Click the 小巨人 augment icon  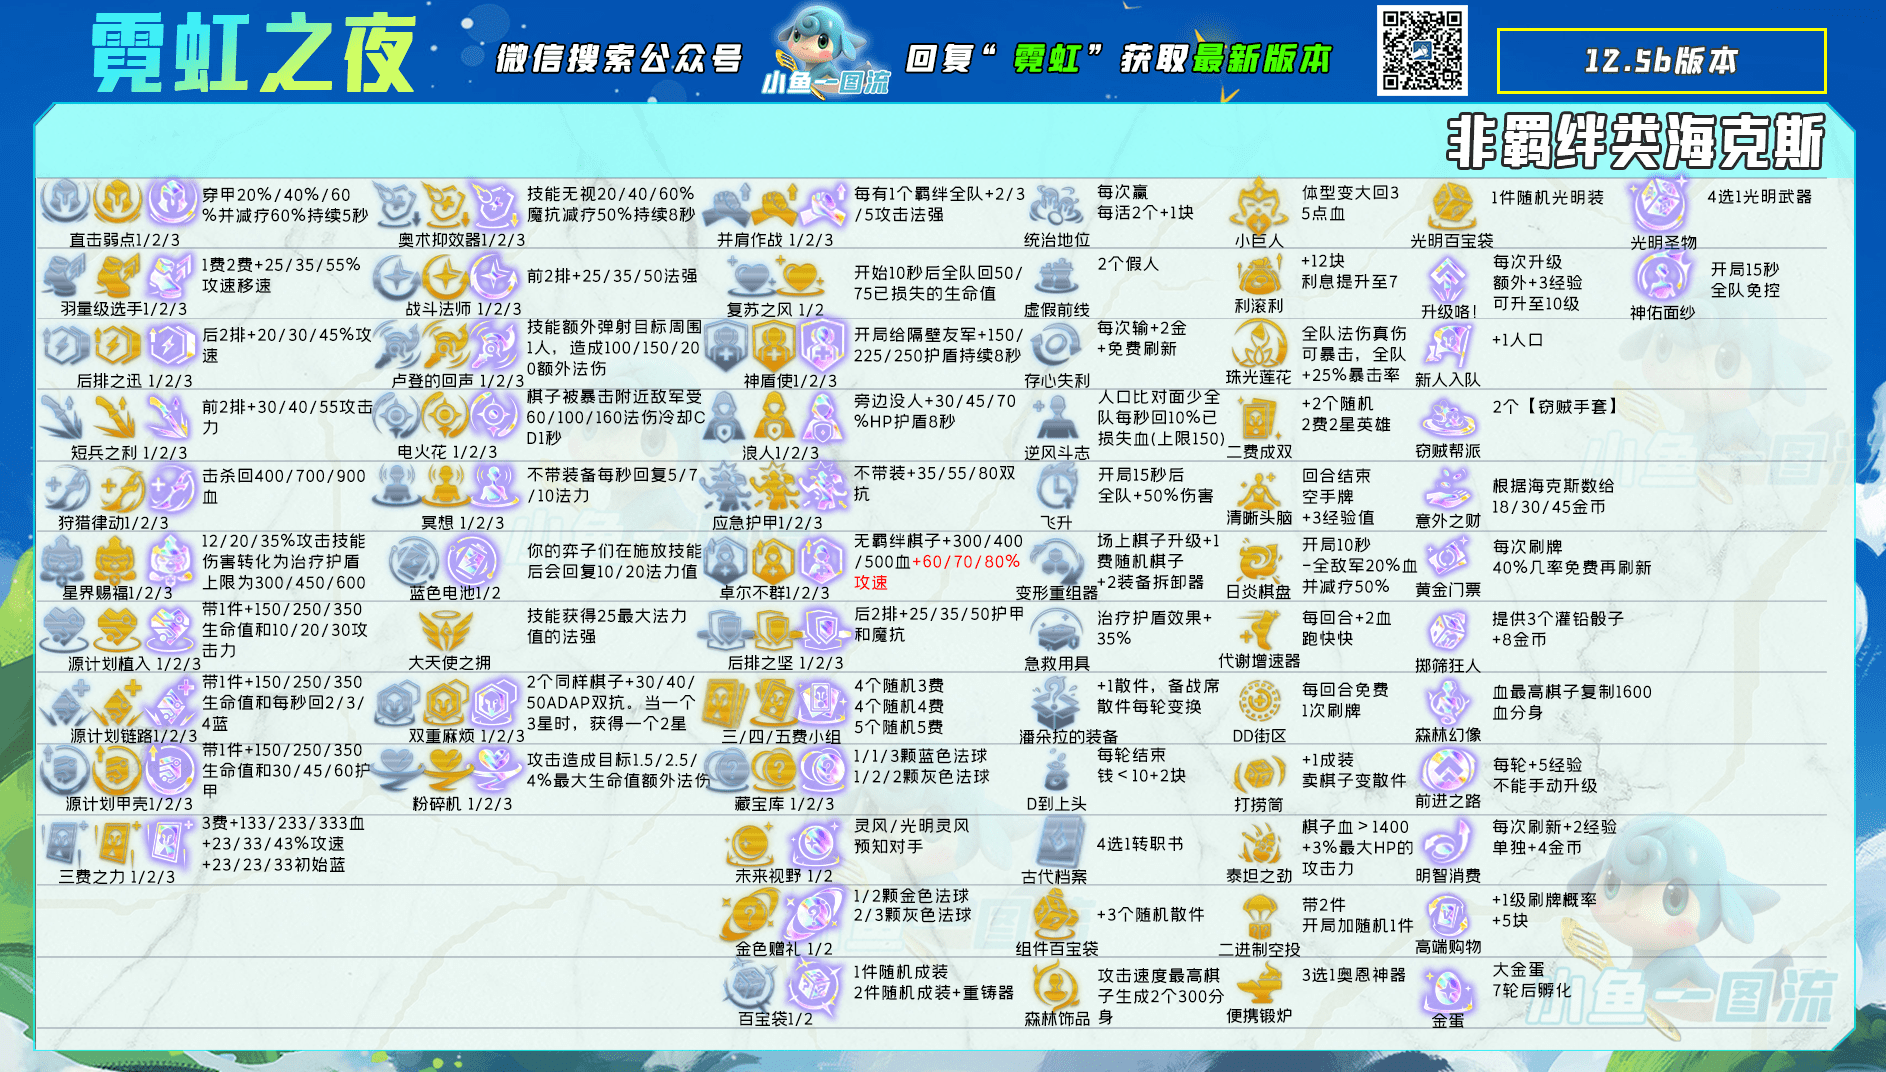coord(1259,205)
